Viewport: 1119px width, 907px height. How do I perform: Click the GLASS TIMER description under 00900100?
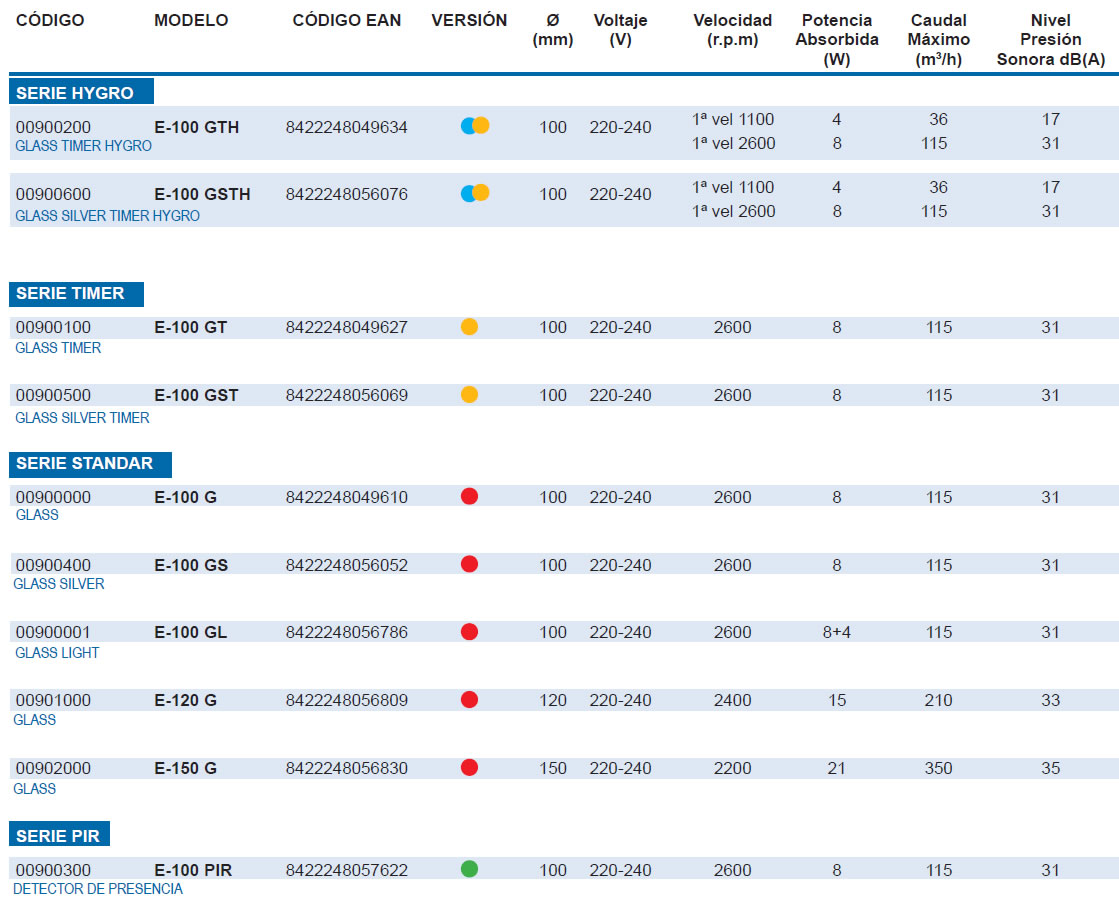pos(58,348)
